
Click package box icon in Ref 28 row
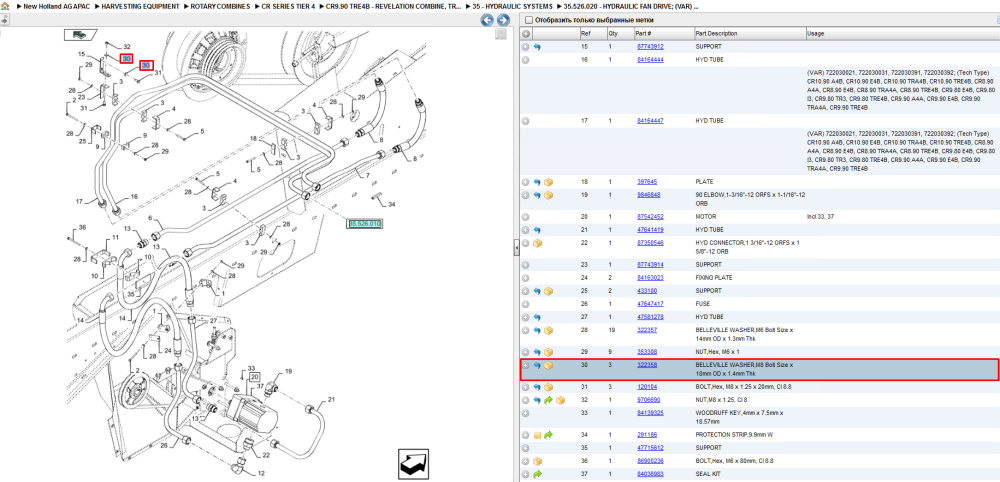coord(548,330)
